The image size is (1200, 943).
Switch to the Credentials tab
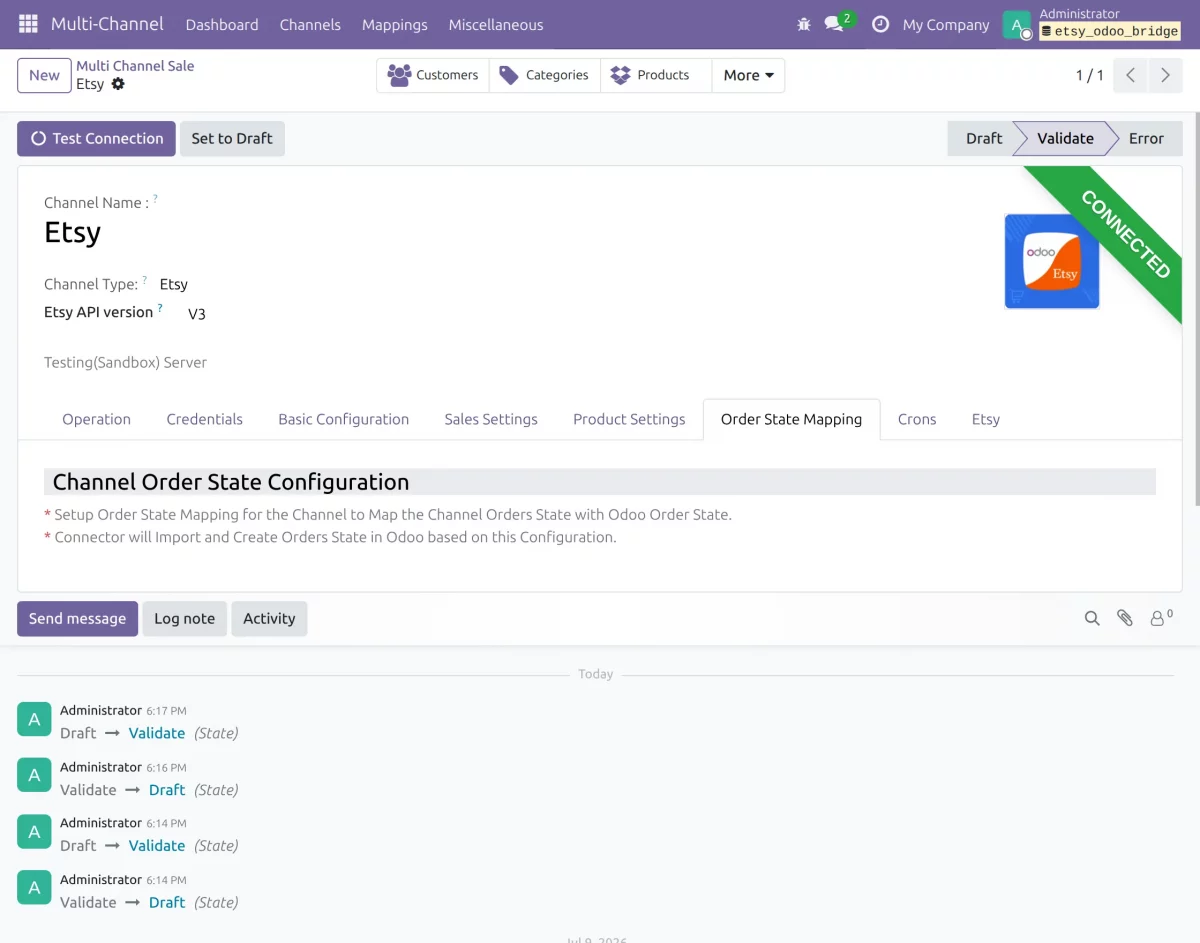(x=205, y=419)
